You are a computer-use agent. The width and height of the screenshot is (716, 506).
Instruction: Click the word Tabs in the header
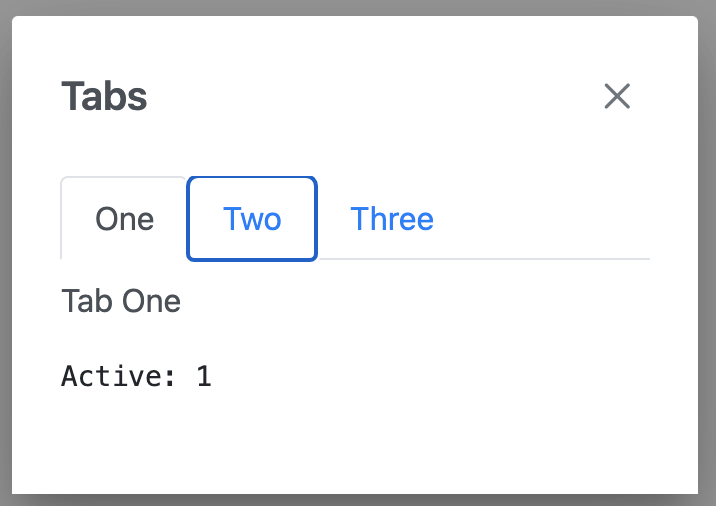coord(104,97)
